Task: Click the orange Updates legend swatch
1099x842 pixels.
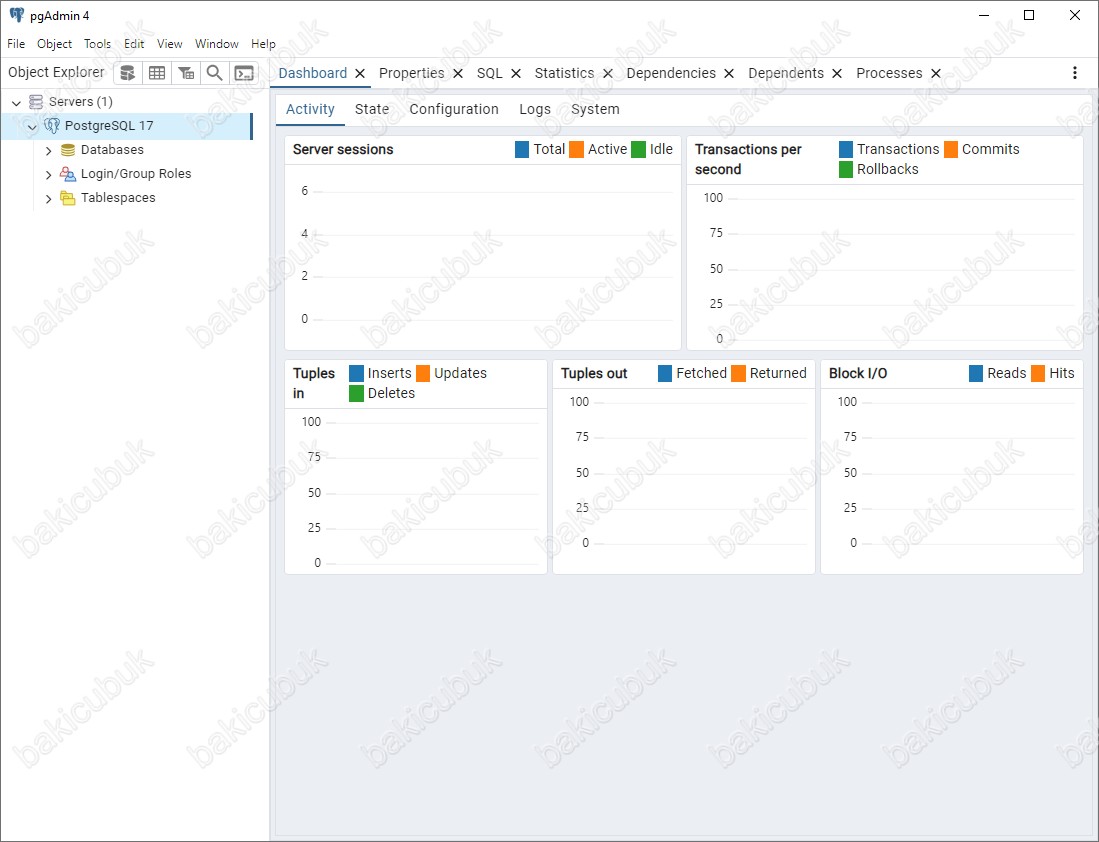Action: pos(423,374)
